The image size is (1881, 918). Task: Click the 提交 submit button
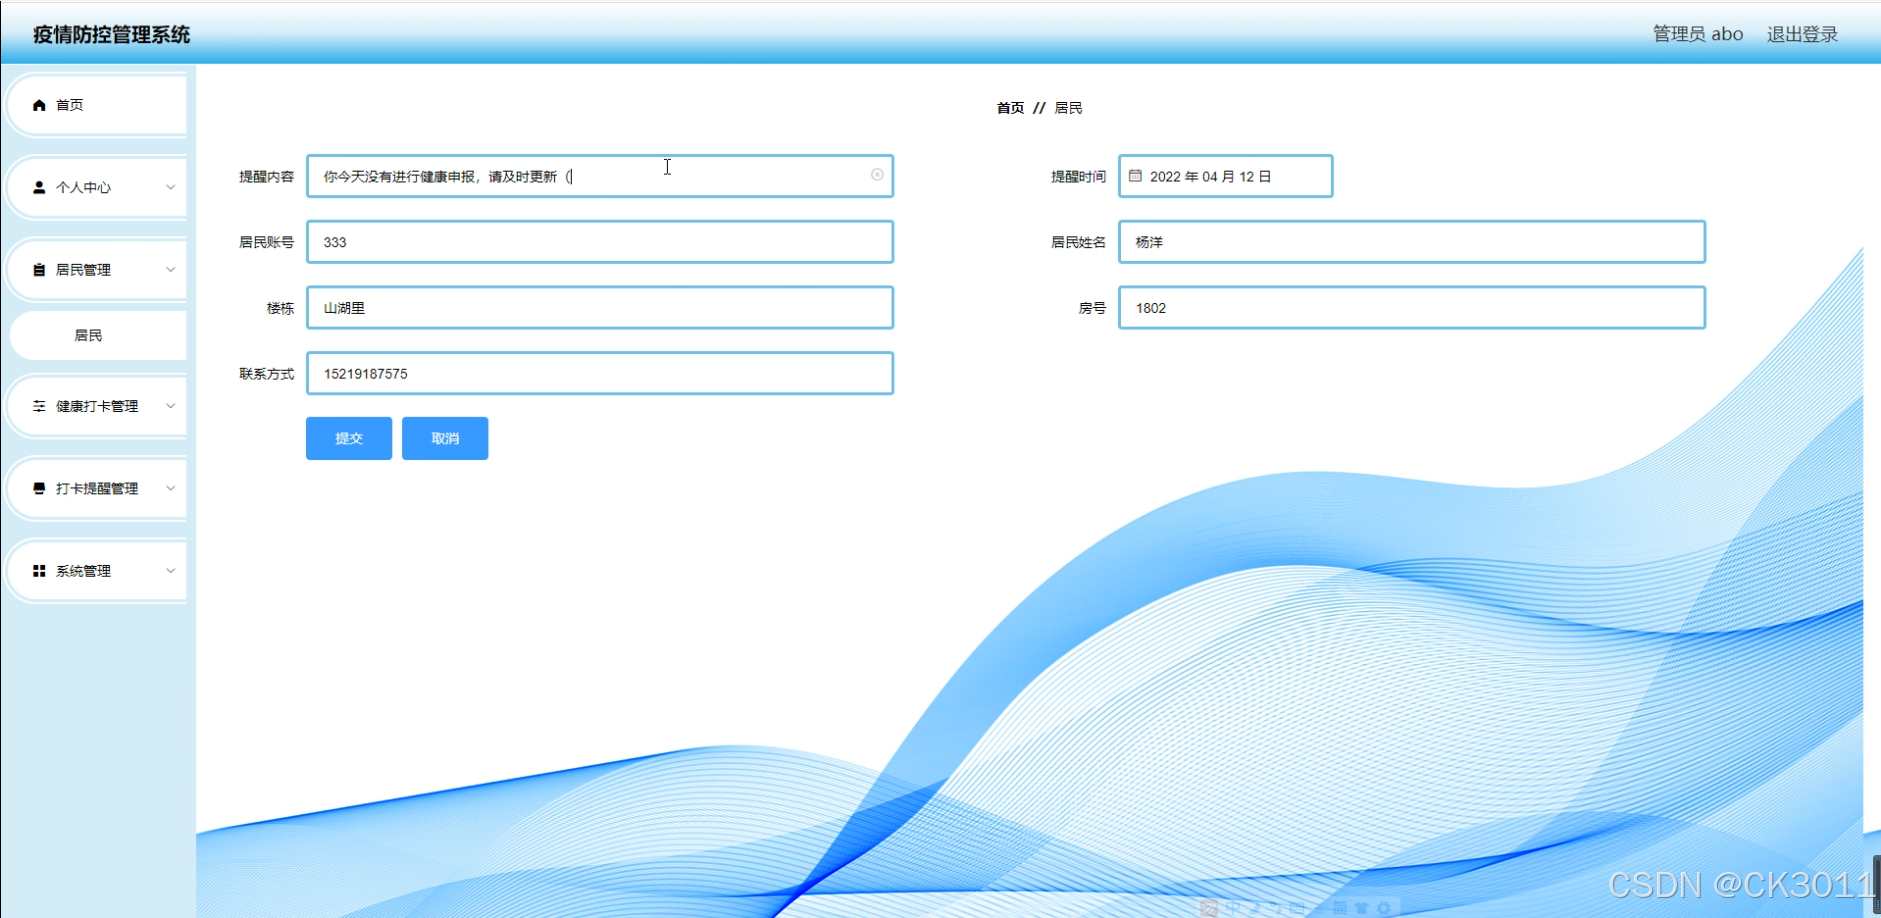pos(349,438)
